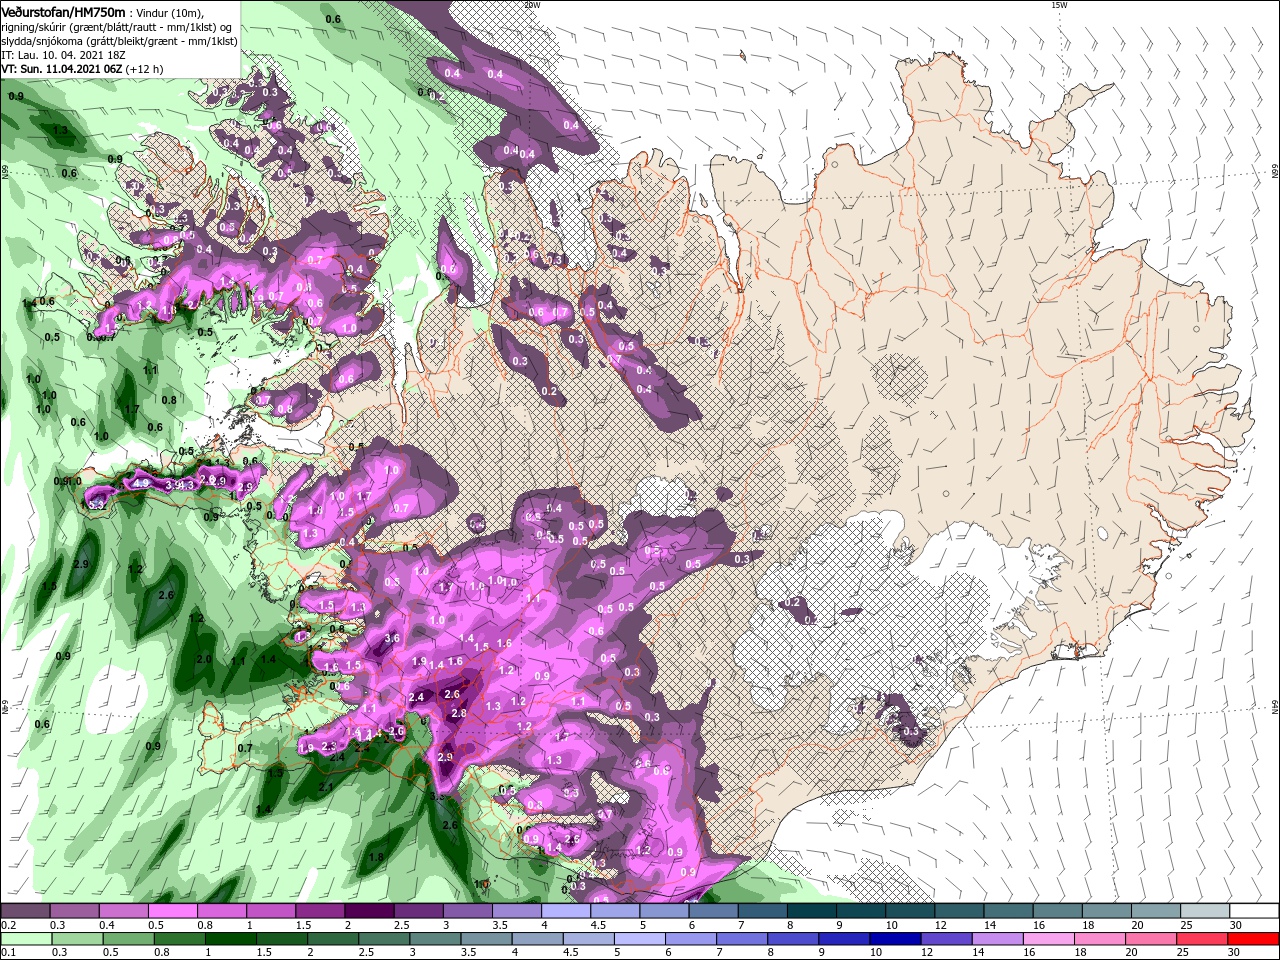Pick the rain legend swatch between 3 and 3.5
This screenshot has width=1280, height=960.
[x=435, y=939]
